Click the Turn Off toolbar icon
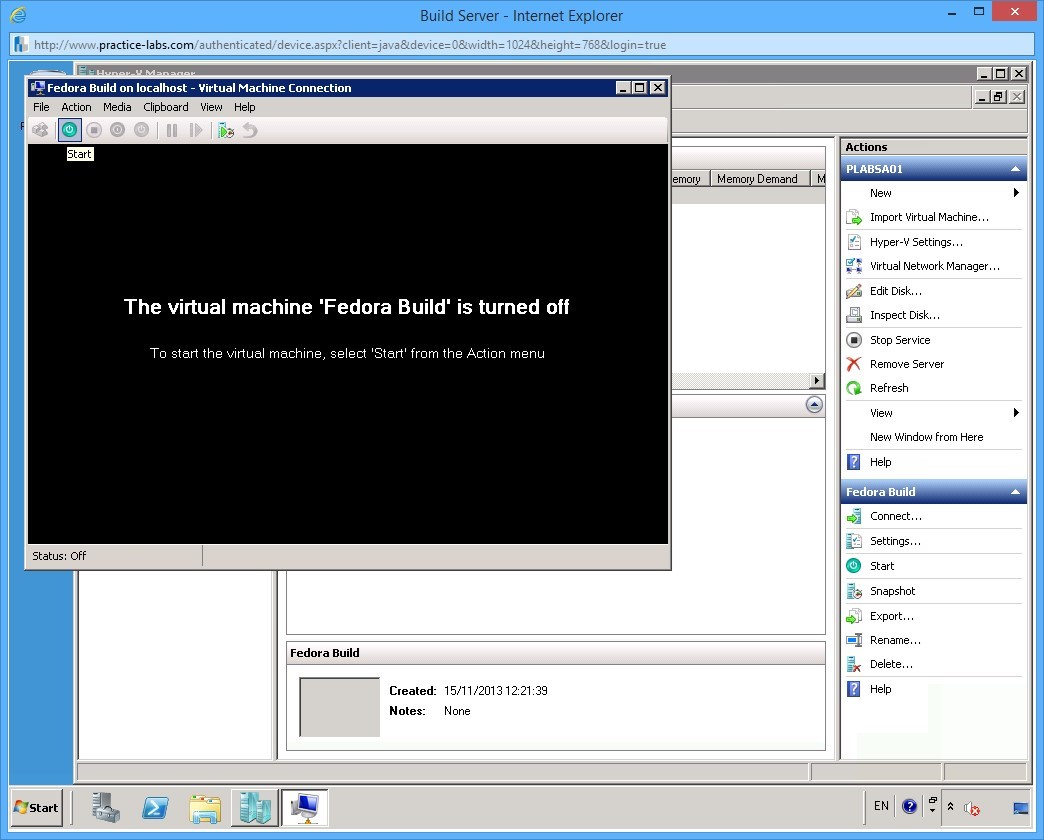The height and width of the screenshot is (840, 1044). coord(93,129)
